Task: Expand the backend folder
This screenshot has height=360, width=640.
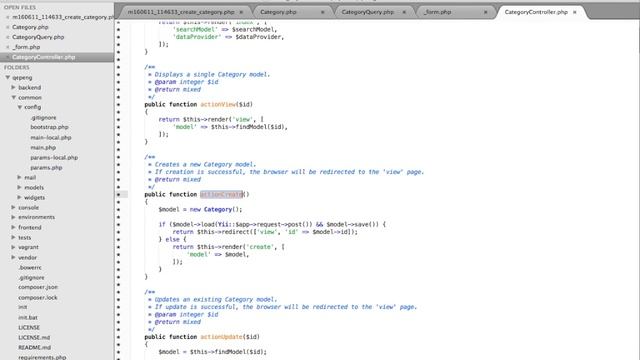Action: (13, 87)
